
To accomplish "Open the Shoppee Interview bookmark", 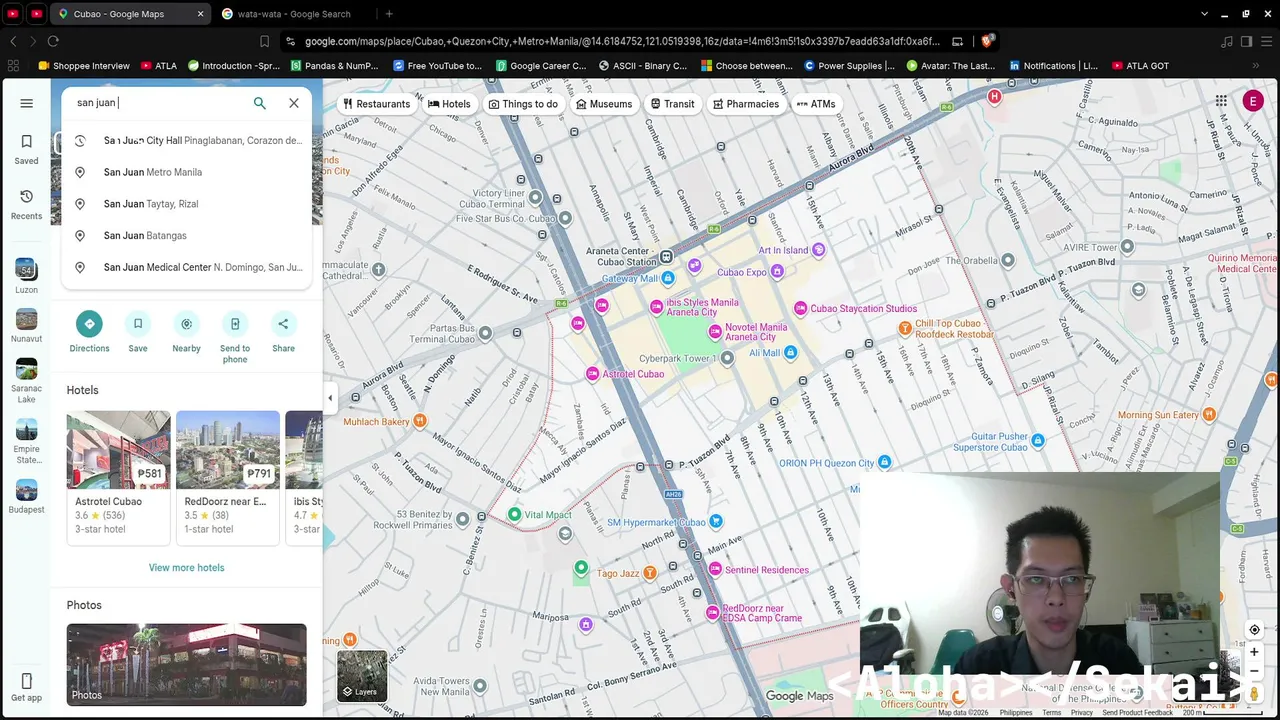I will [84, 66].
